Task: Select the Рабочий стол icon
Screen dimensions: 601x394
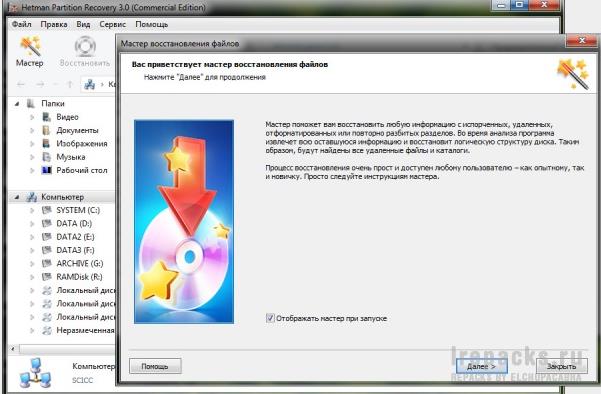Action: click(x=46, y=170)
